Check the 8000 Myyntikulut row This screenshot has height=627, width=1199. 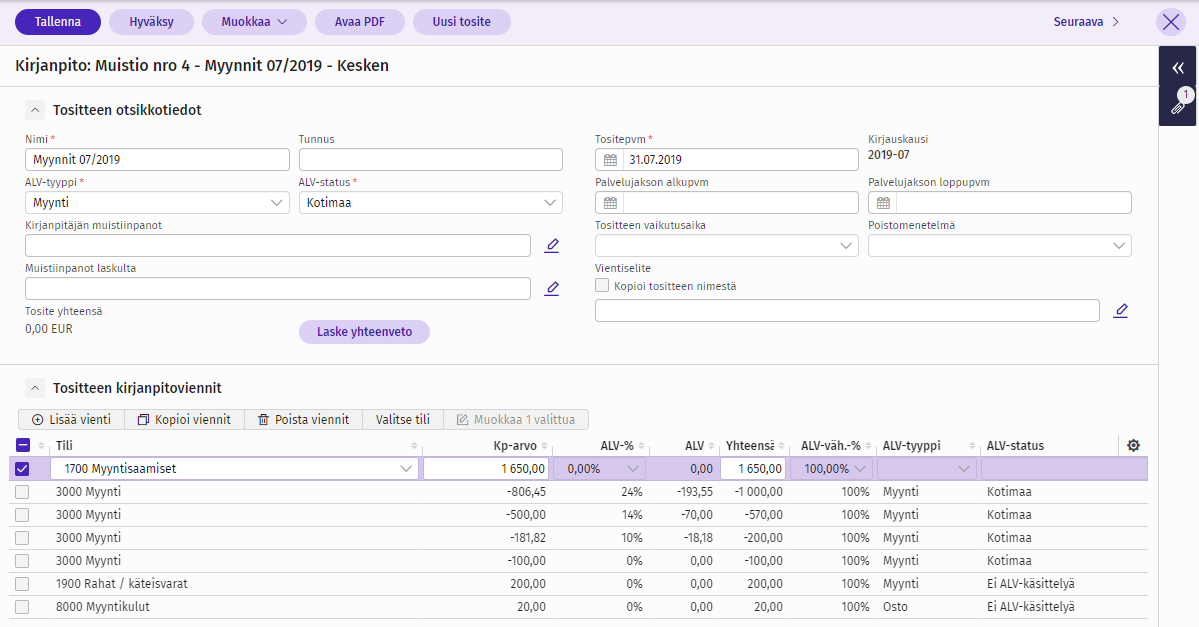[22, 606]
